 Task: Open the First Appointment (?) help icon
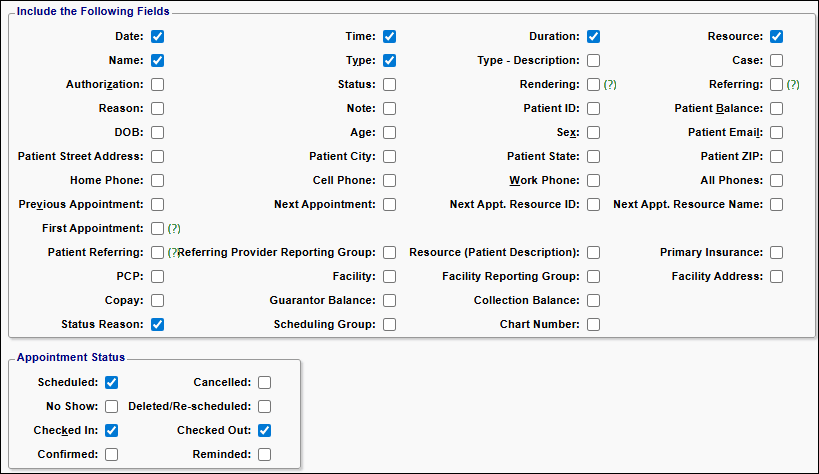[x=174, y=228]
